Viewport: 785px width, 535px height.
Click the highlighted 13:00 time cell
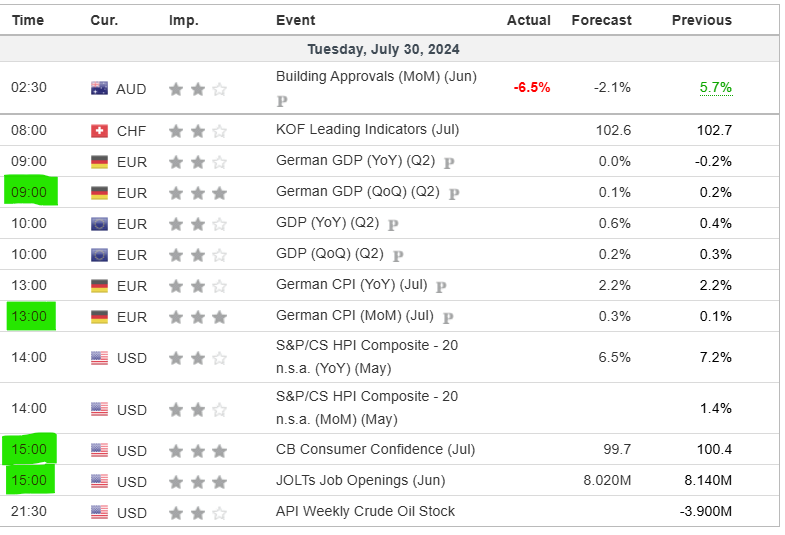coord(28,317)
